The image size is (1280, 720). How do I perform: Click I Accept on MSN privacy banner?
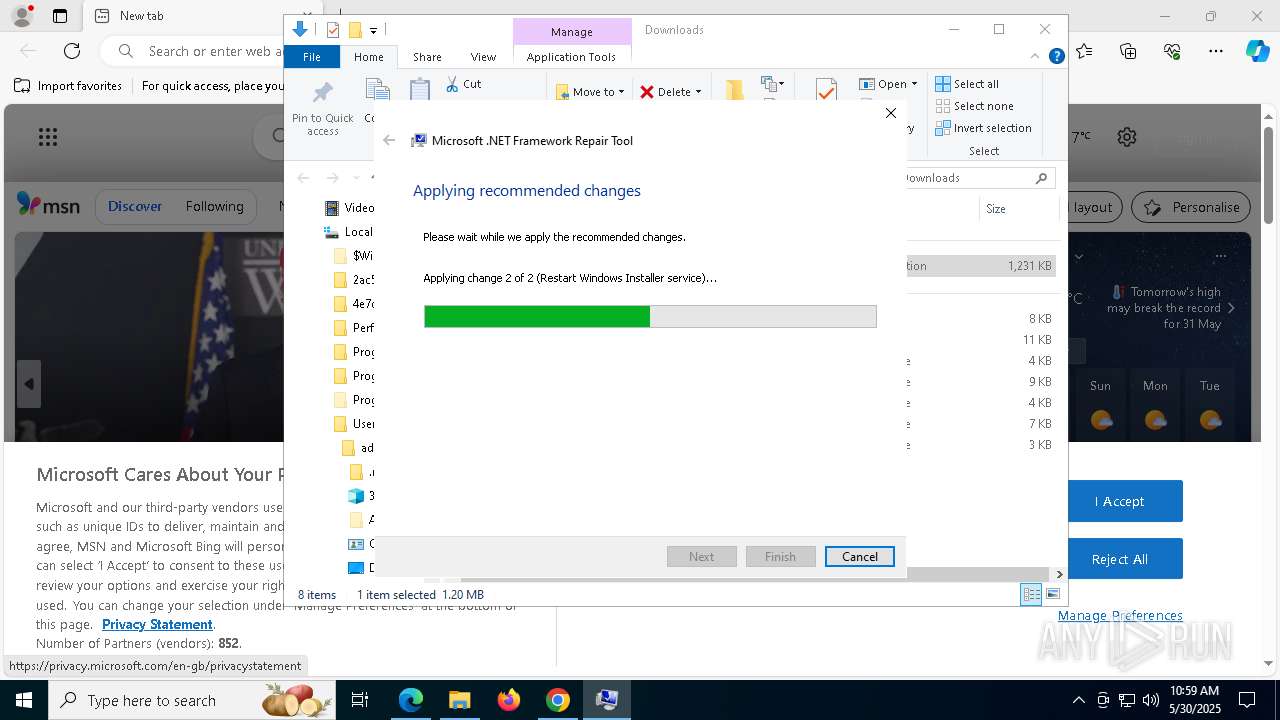[1119, 501]
